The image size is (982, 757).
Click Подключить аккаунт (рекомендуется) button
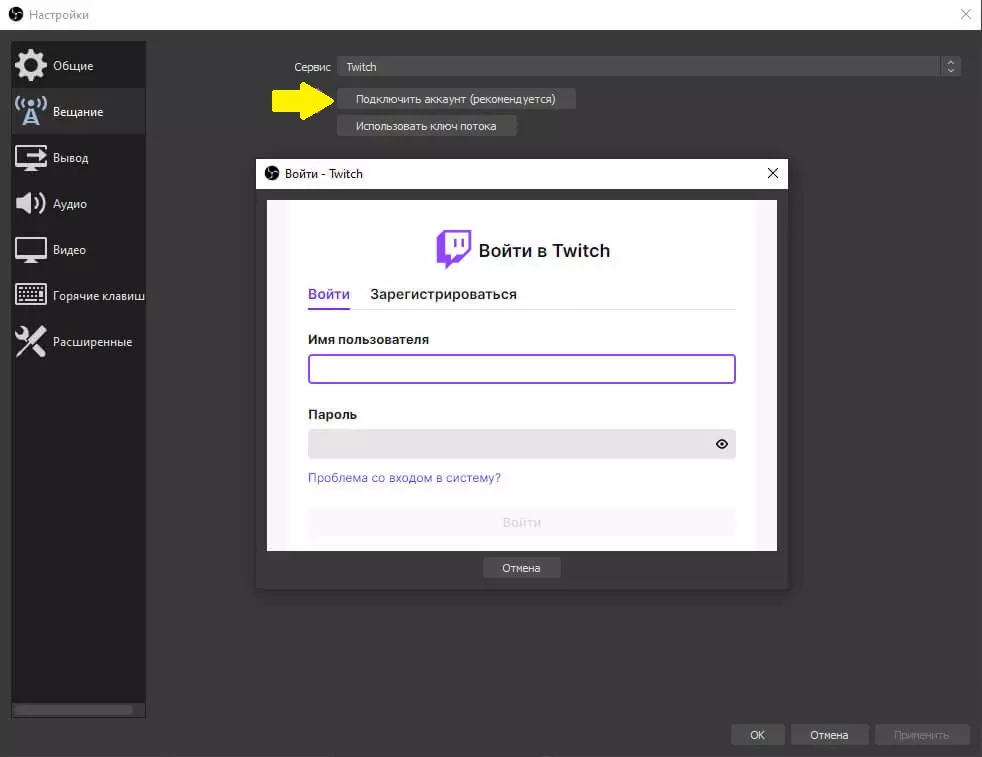pyautogui.click(x=456, y=99)
